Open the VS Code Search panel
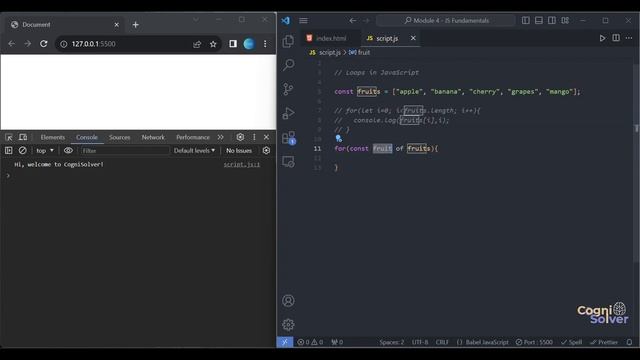This screenshot has width=640, height=360. tap(288, 64)
